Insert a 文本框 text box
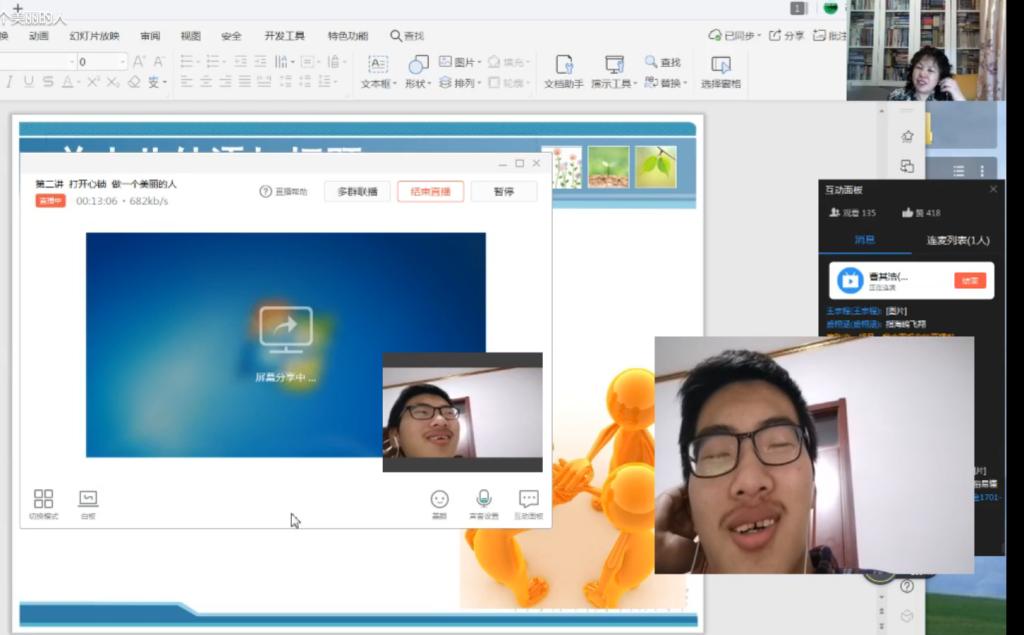 point(377,72)
